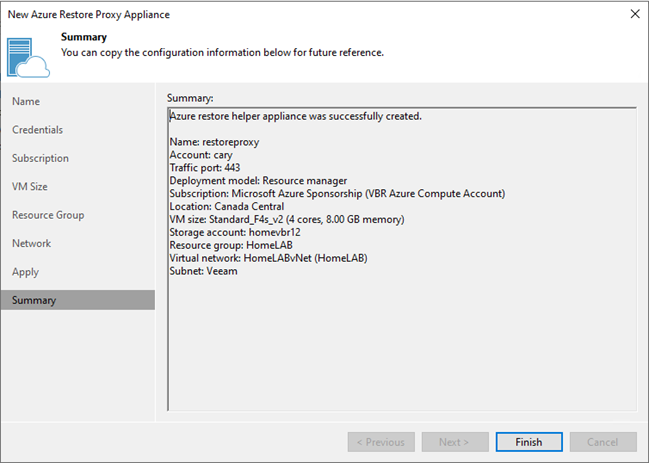The width and height of the screenshot is (649, 463).
Task: Open the Apply wizard step
Action: coord(25,272)
